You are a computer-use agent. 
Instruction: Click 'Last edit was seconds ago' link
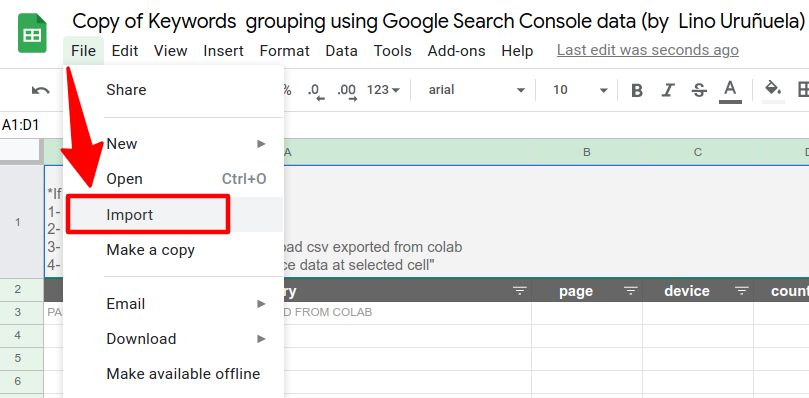click(x=648, y=50)
